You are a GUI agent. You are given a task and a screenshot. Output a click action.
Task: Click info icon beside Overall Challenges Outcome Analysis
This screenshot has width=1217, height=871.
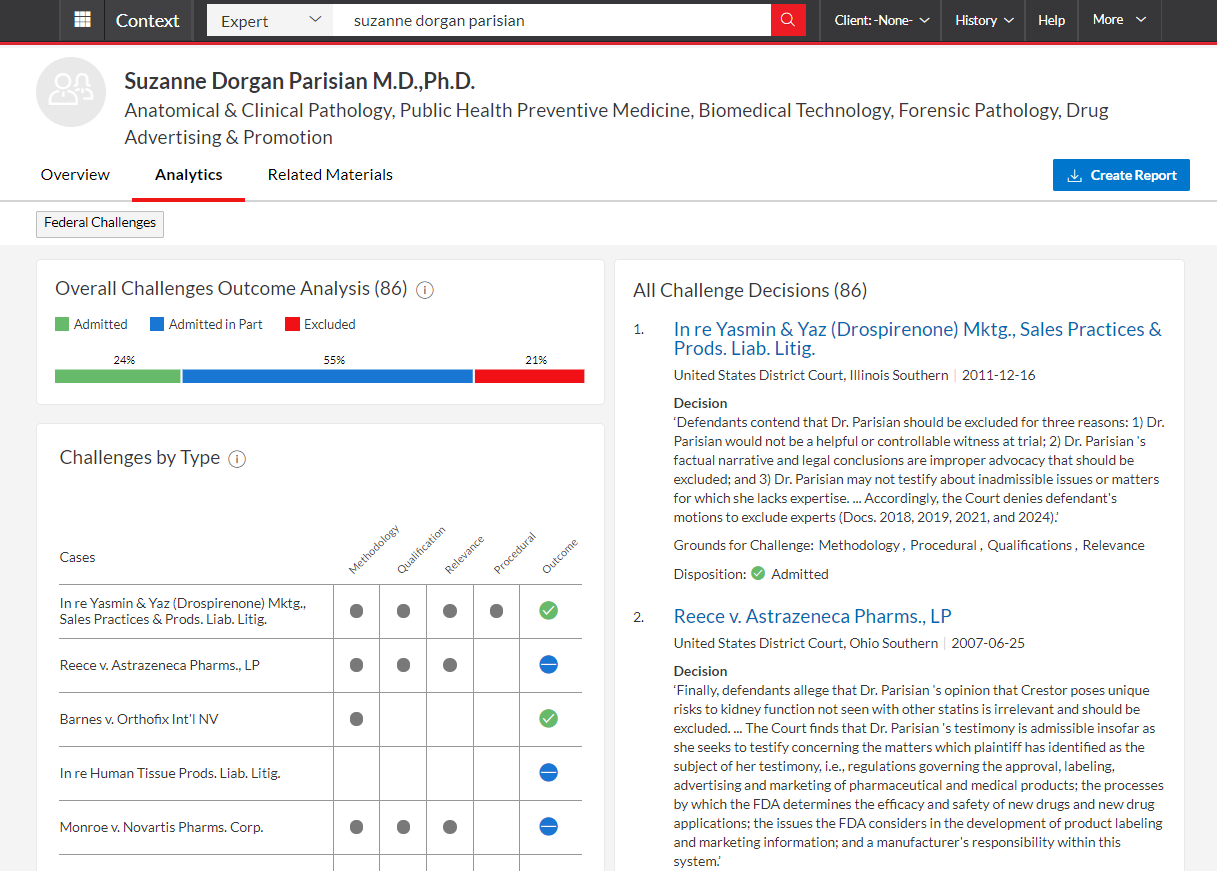[425, 290]
